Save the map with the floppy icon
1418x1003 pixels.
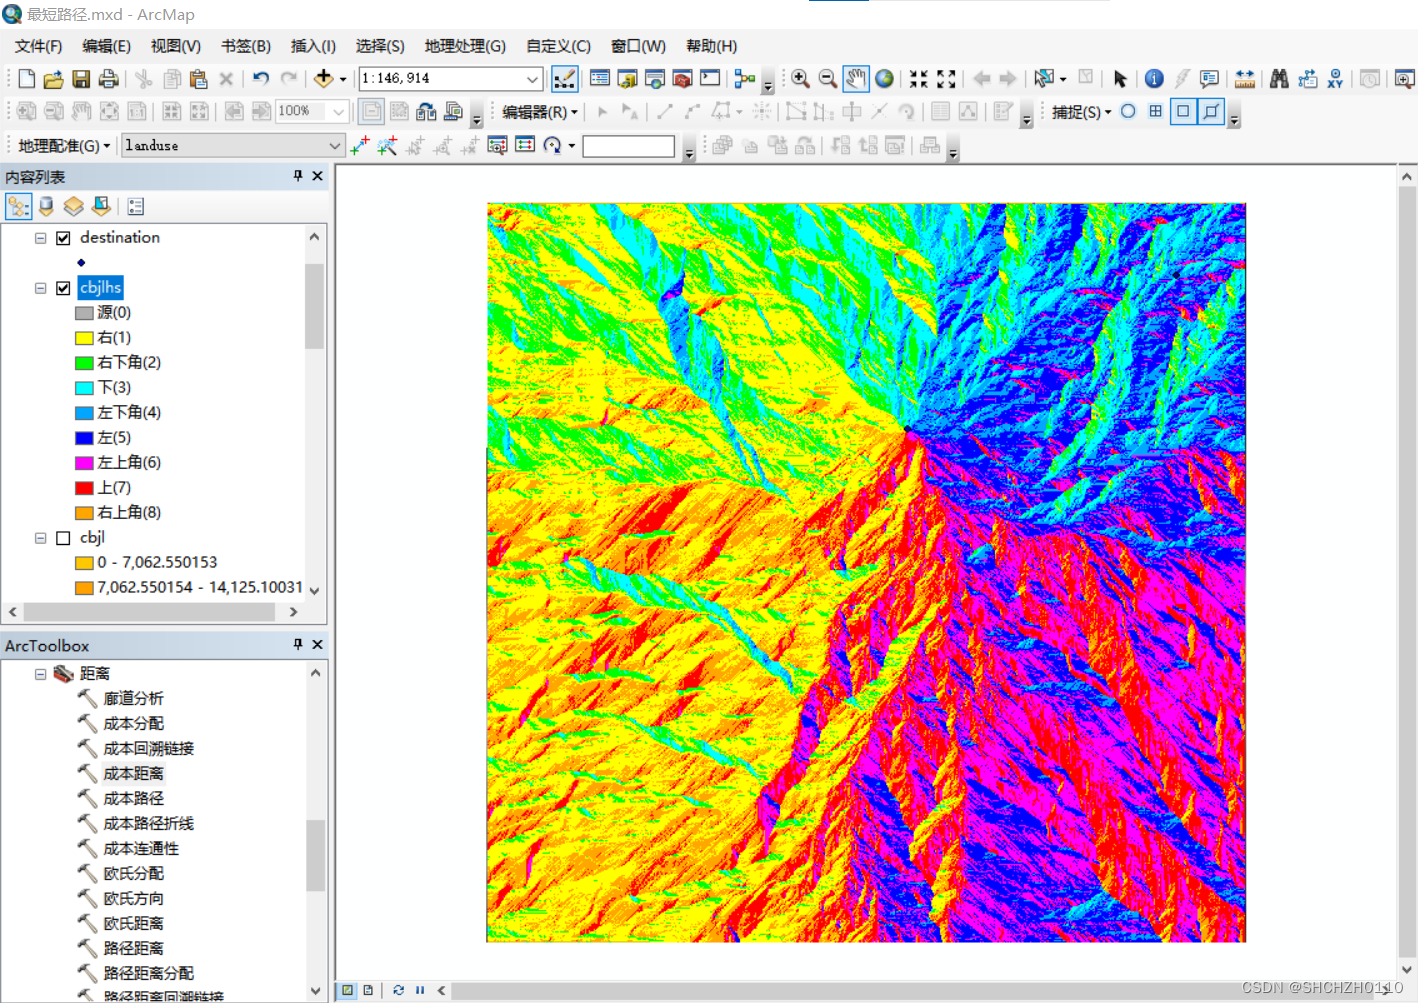coord(81,79)
